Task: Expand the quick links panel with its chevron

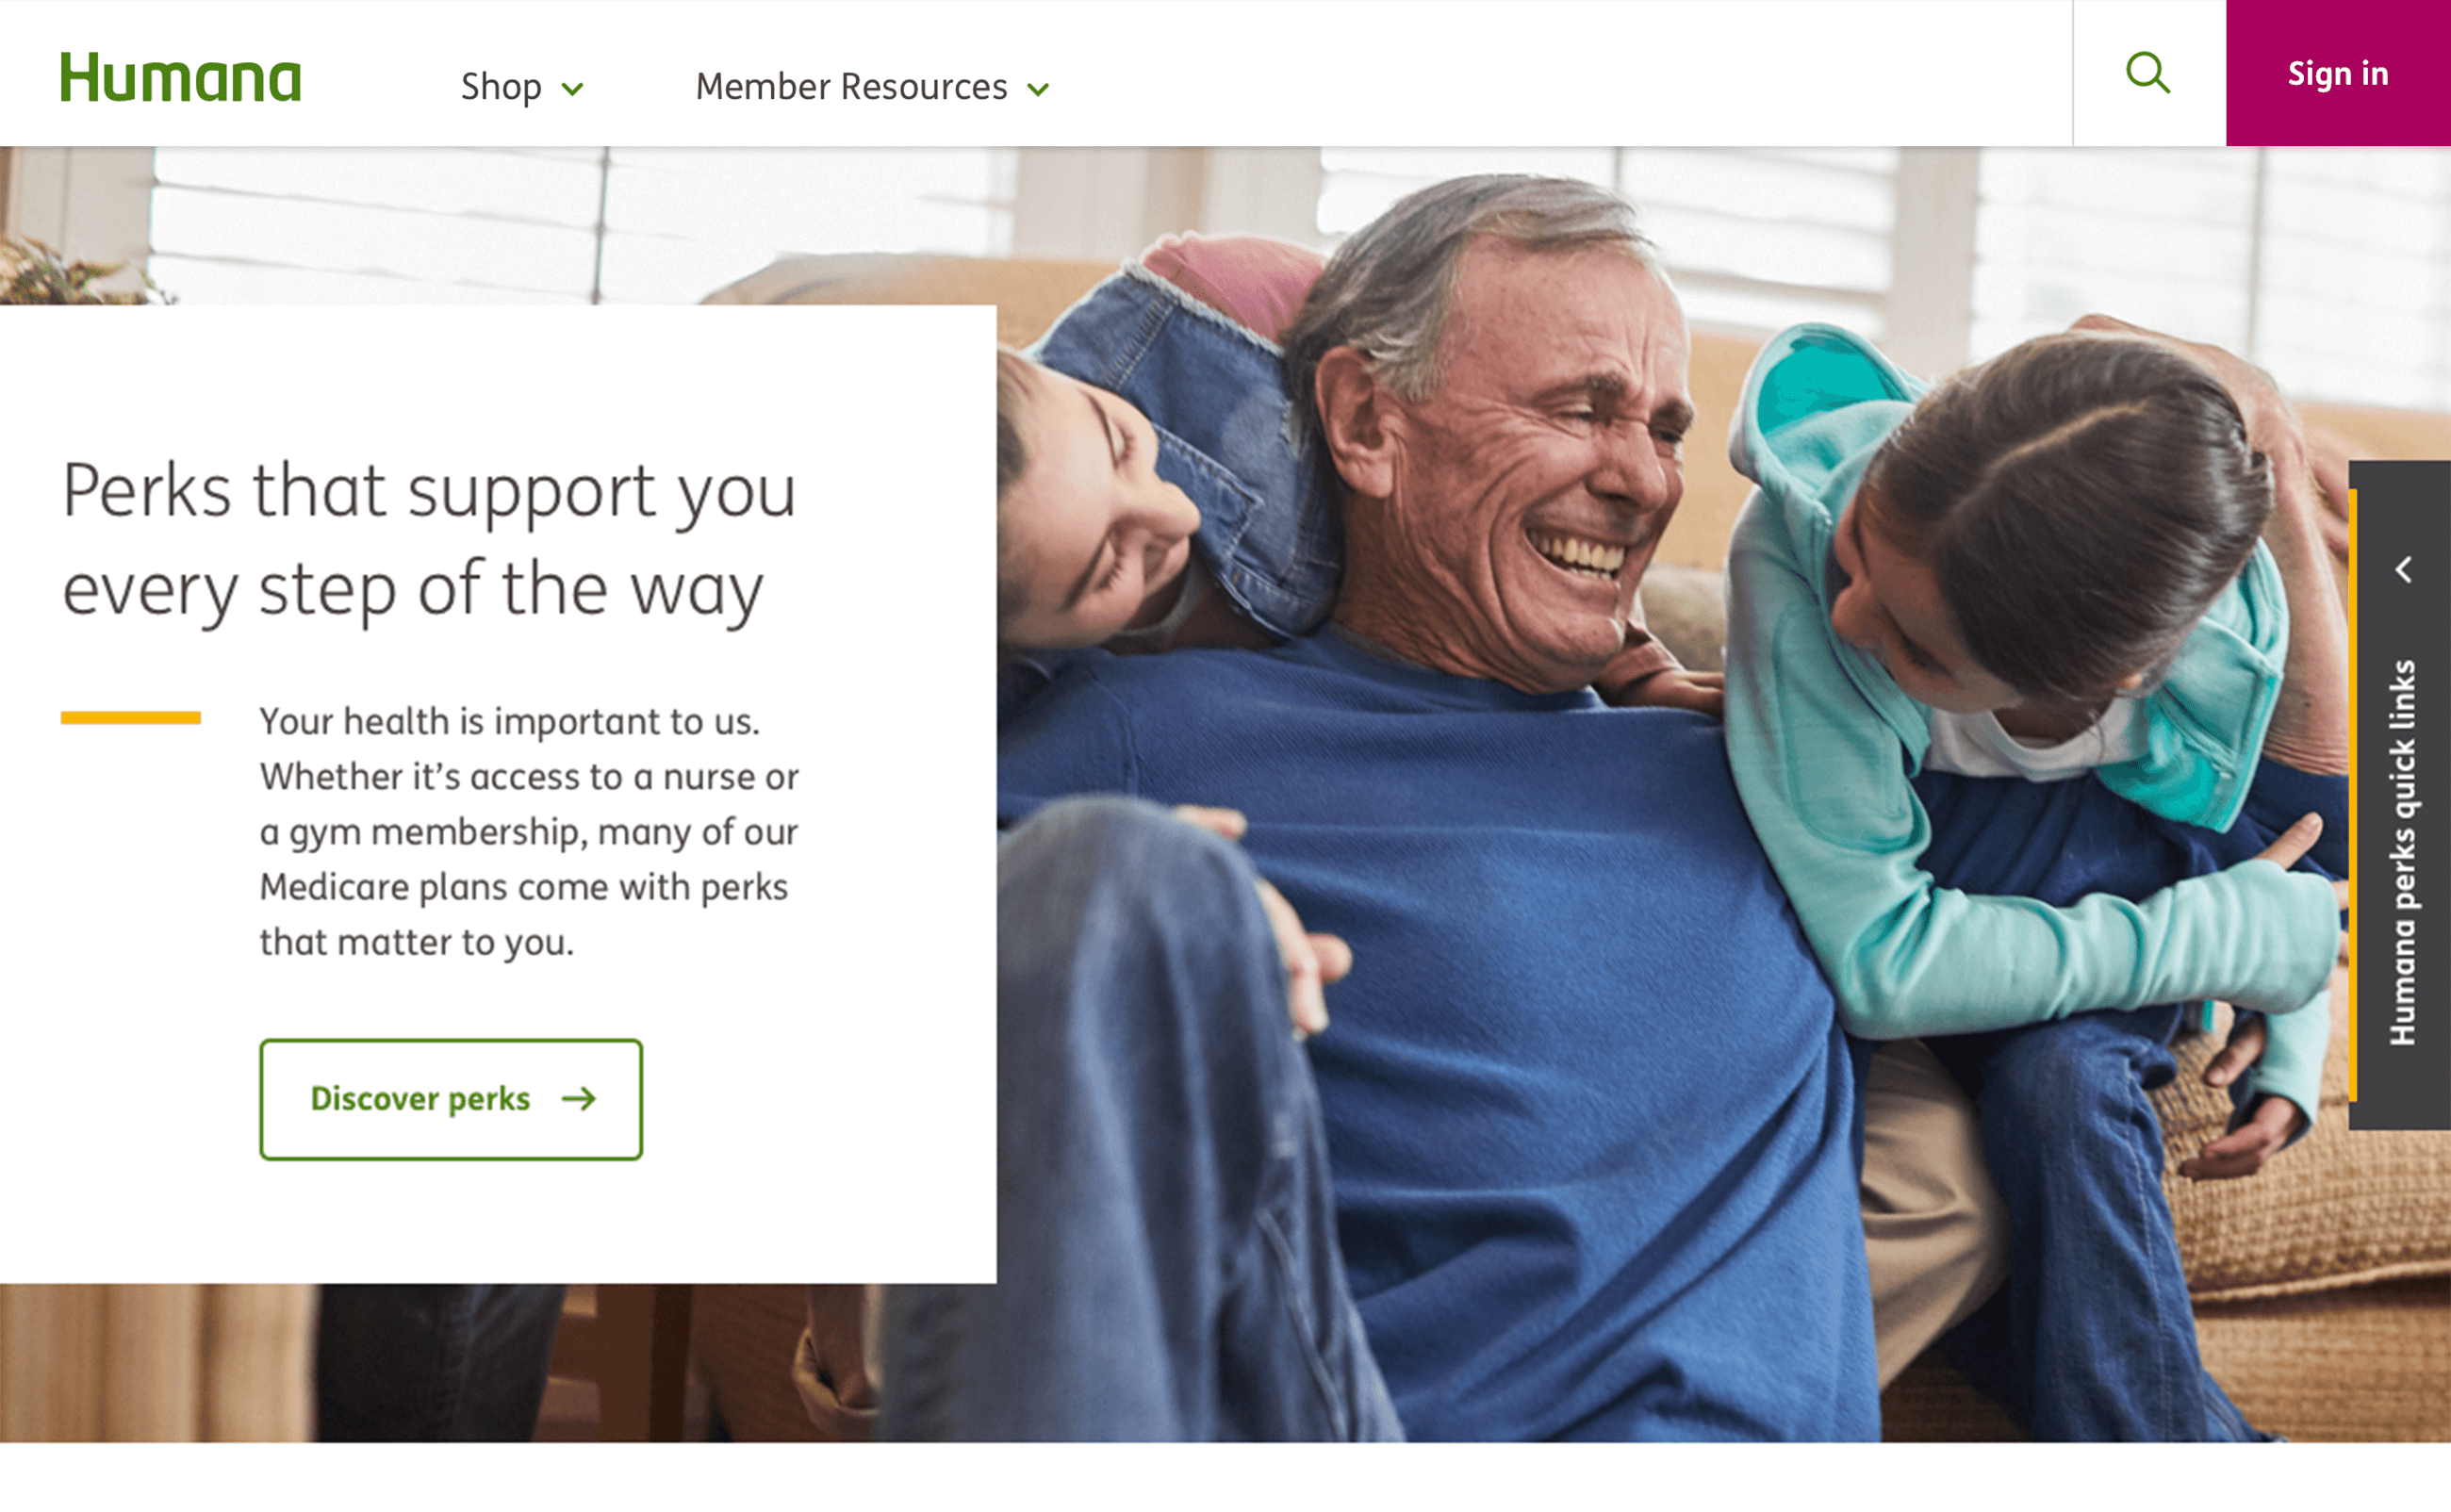Action: [x=2404, y=570]
